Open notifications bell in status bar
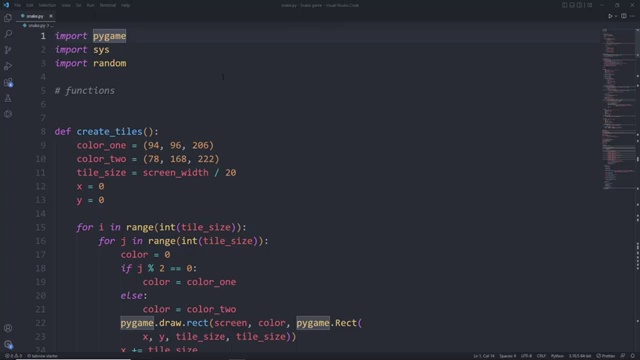This screenshot has width=640, height=360. click(x=633, y=356)
